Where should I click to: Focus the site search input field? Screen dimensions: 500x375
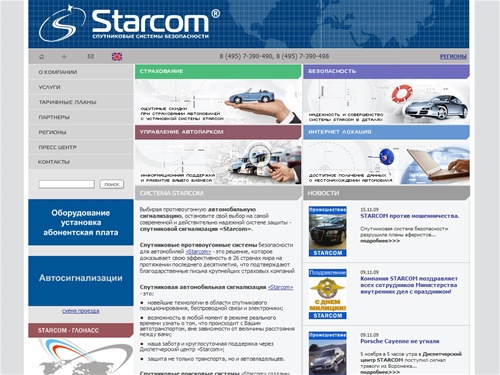point(66,184)
